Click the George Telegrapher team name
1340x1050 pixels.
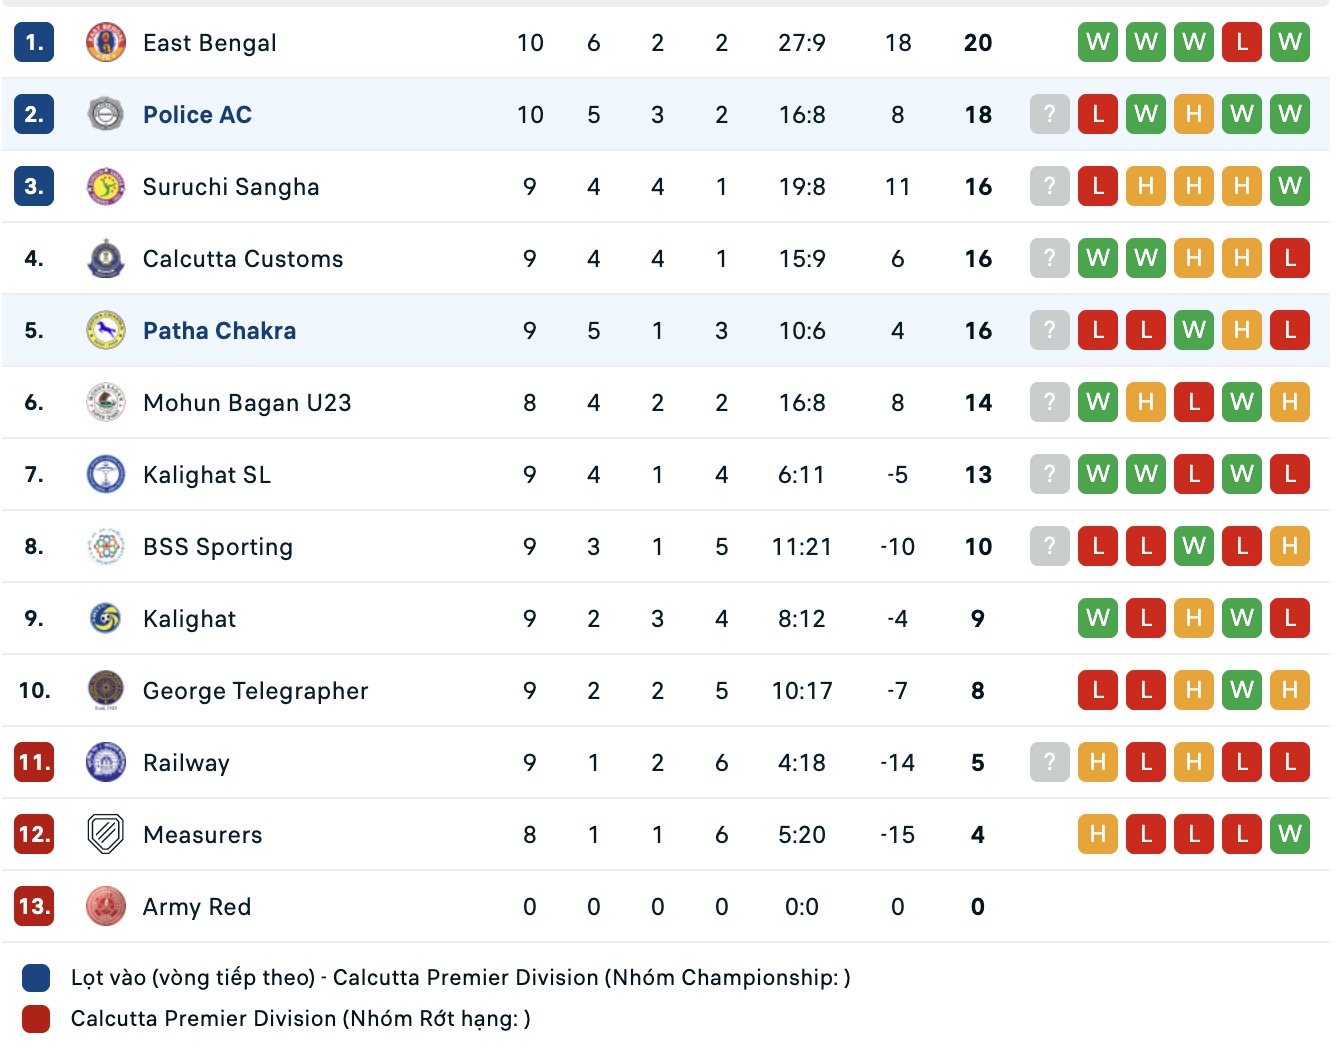(255, 691)
